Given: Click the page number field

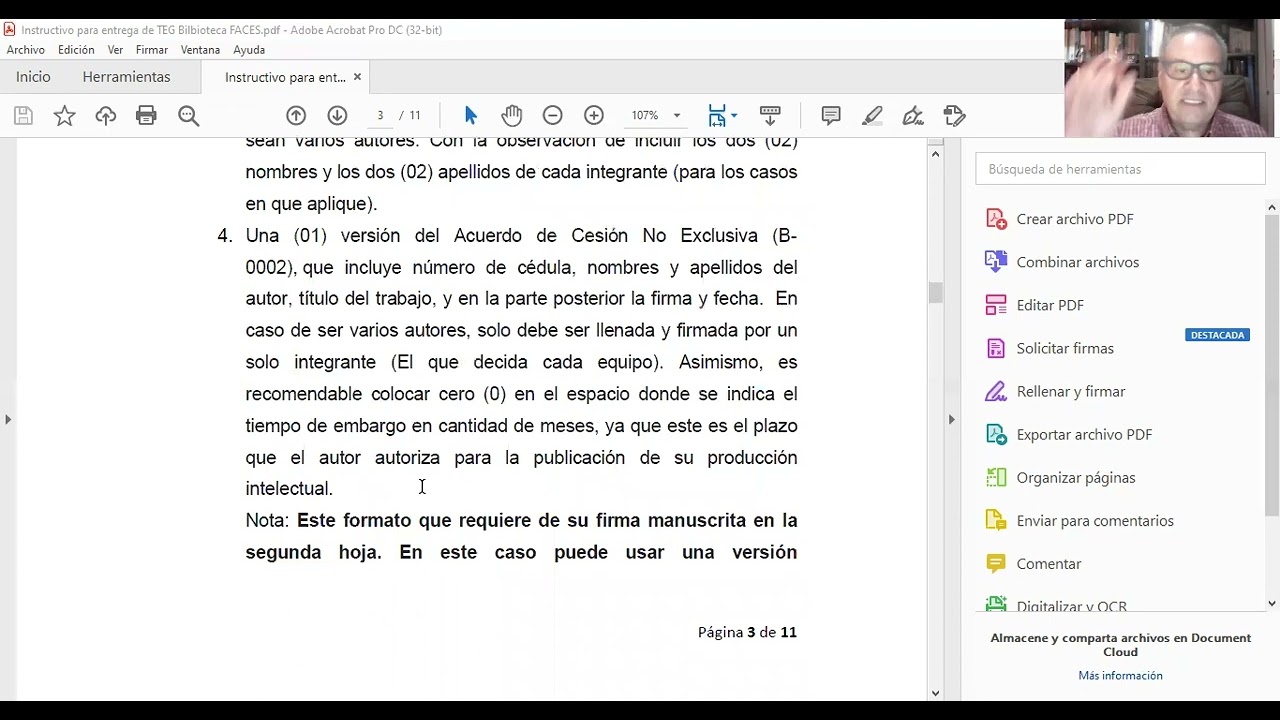Looking at the screenshot, I should (x=380, y=116).
